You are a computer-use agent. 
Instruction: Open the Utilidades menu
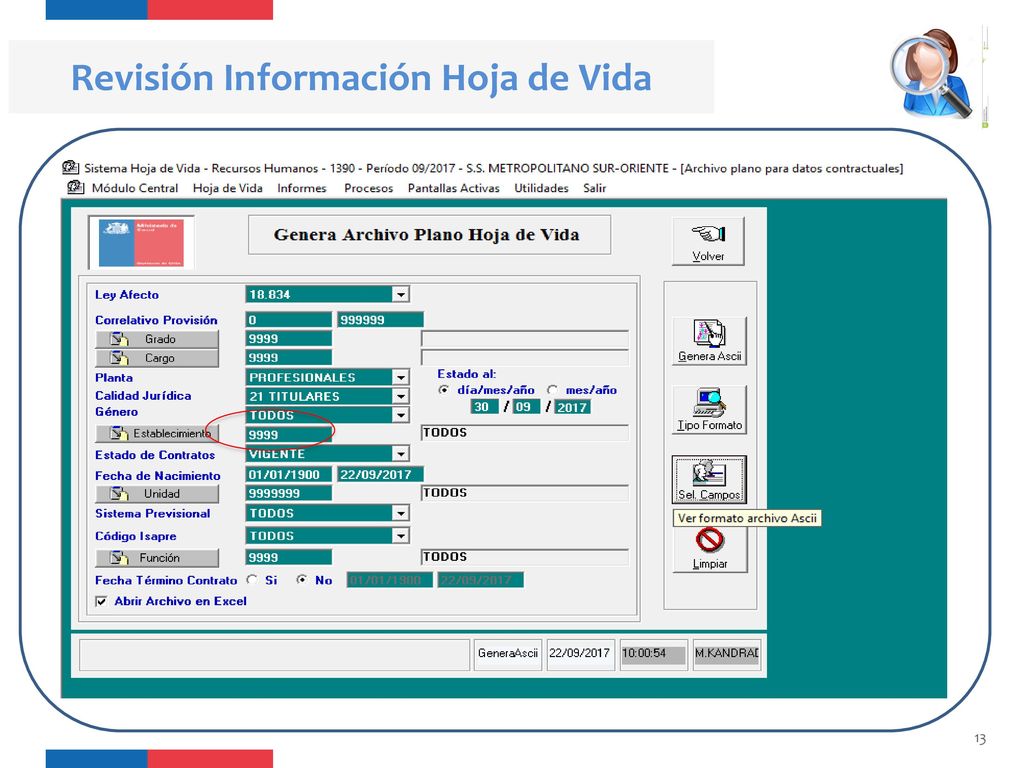[x=541, y=188]
